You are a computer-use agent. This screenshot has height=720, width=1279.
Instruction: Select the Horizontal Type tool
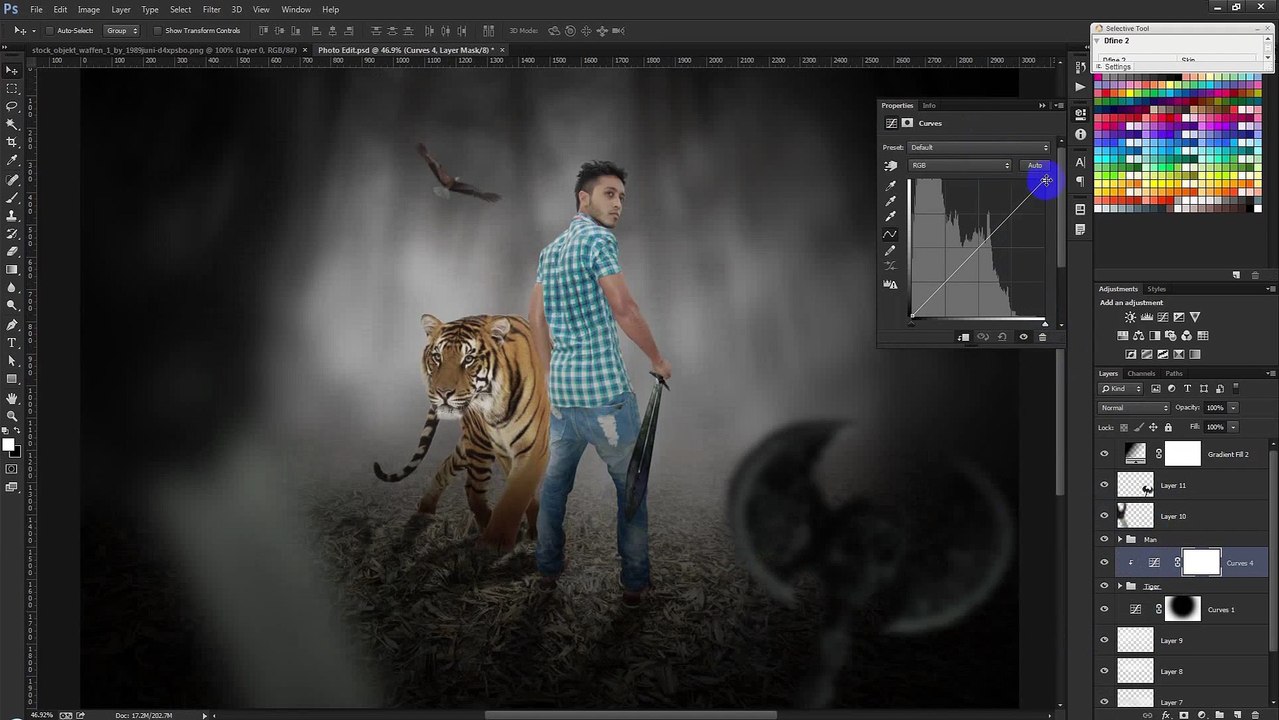pos(12,343)
